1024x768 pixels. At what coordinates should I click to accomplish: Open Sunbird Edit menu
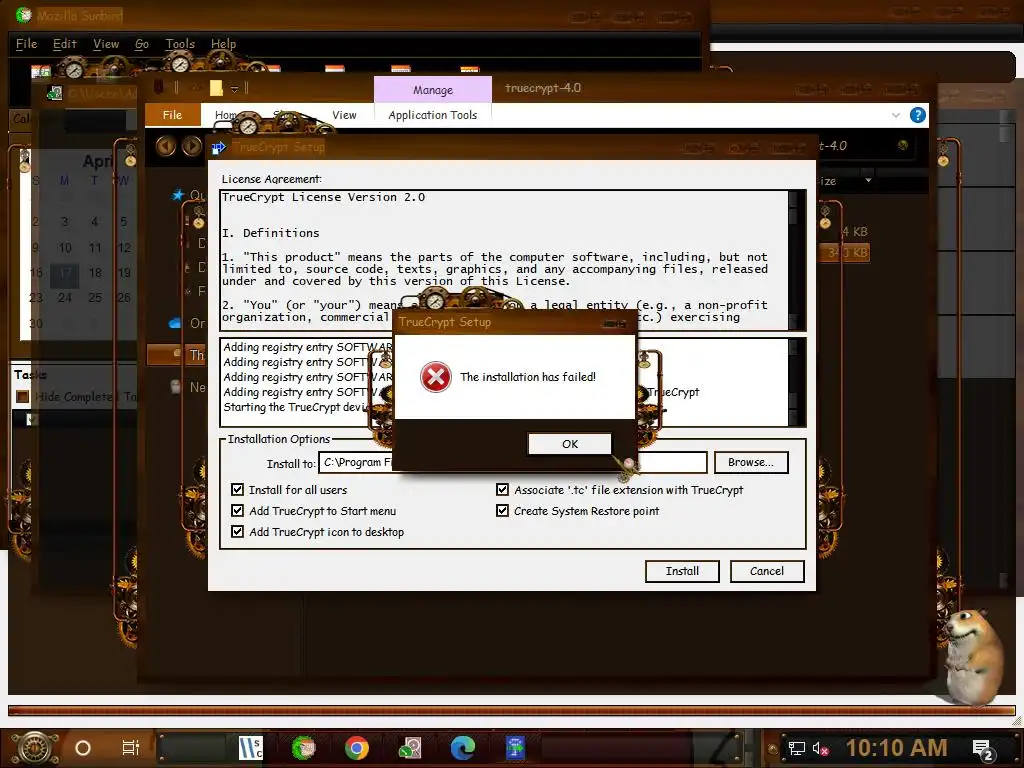(x=65, y=44)
